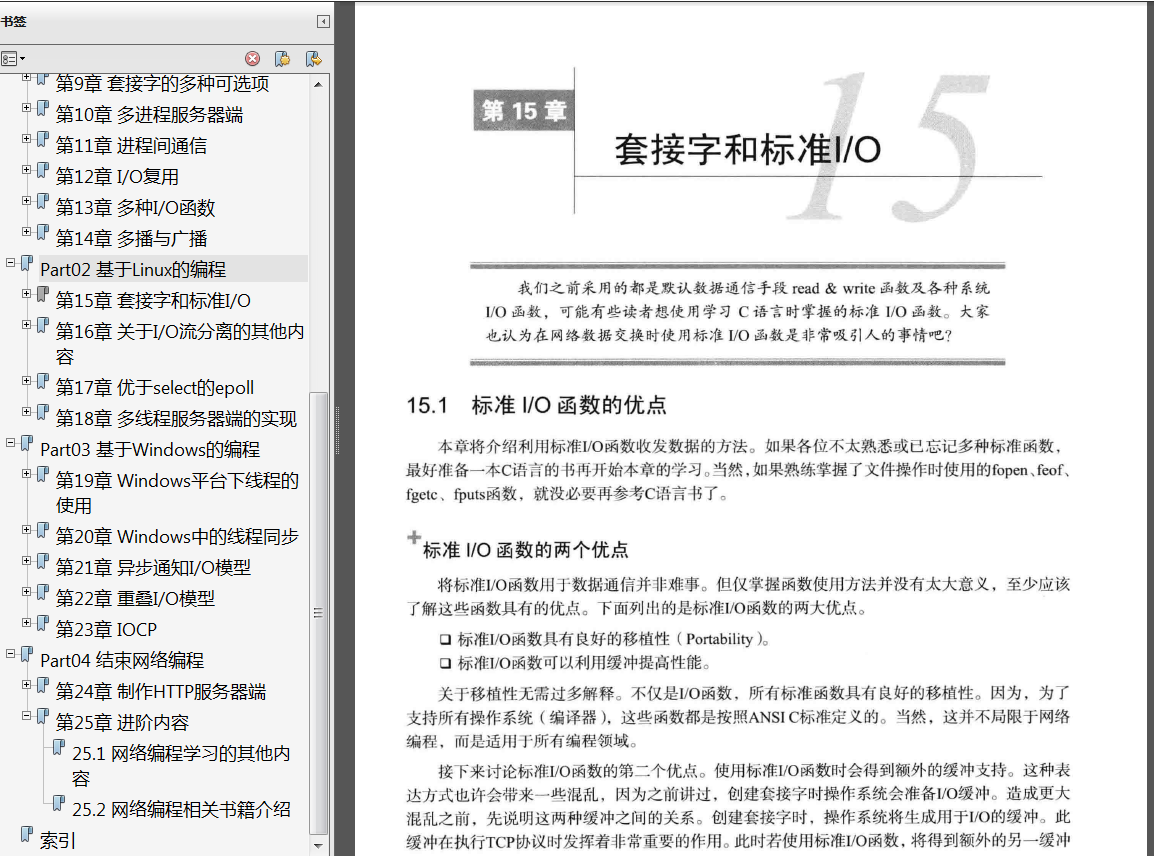
Task: Expand the 第12章 I/O复用 node
Action: tap(26, 169)
